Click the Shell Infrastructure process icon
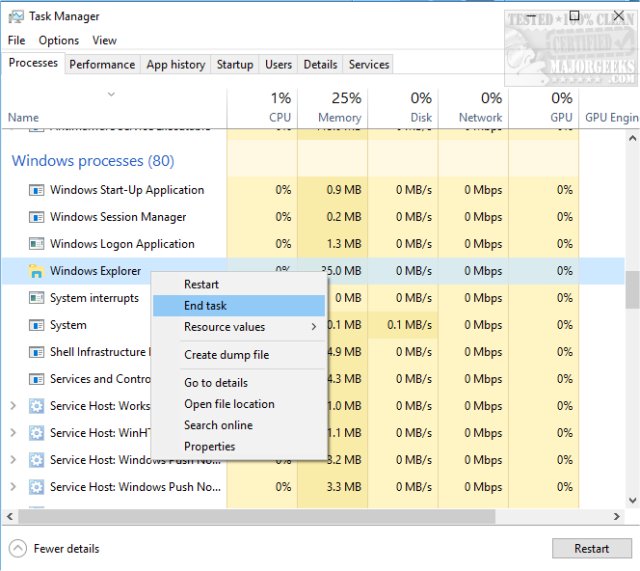 pos(36,352)
